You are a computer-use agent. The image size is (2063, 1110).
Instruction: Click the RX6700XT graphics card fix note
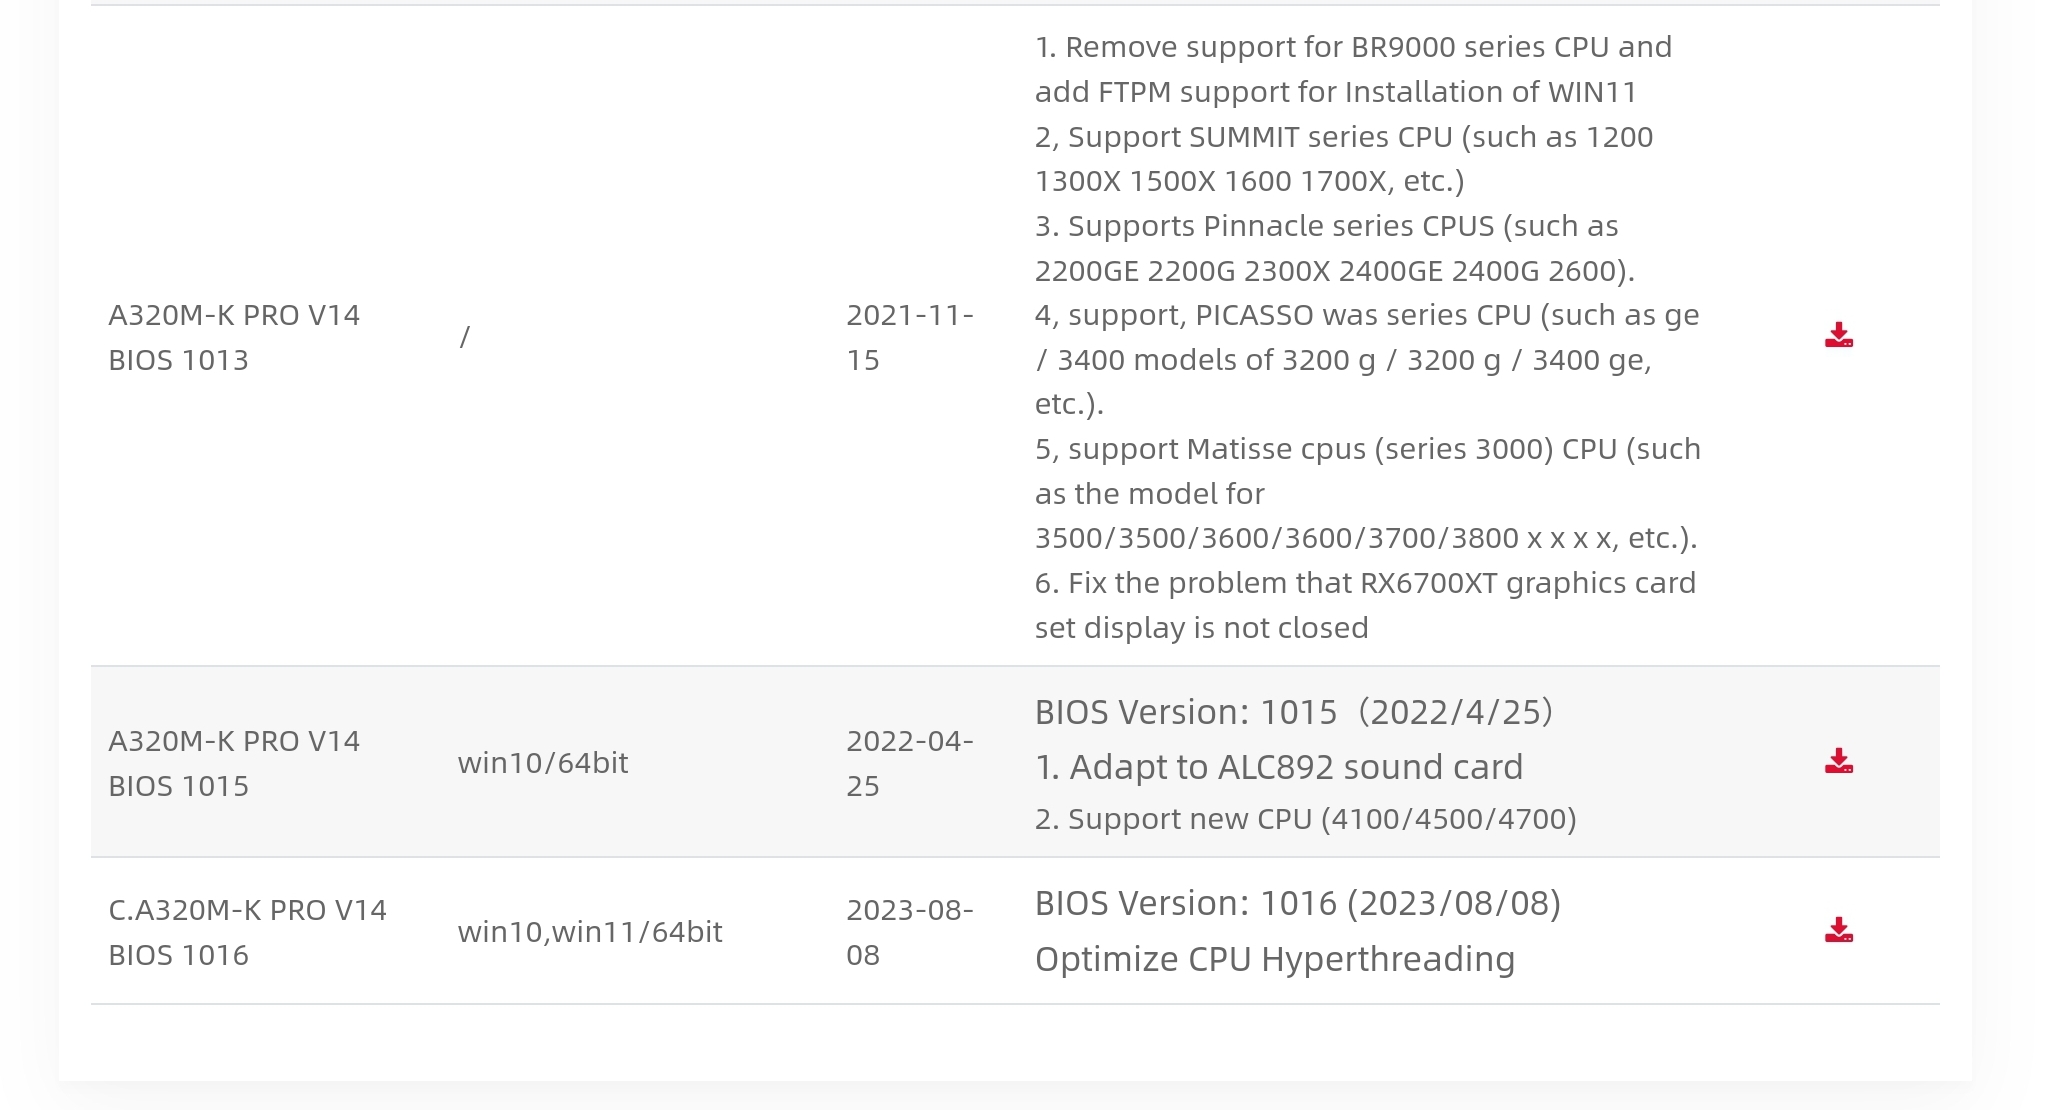point(1365,605)
